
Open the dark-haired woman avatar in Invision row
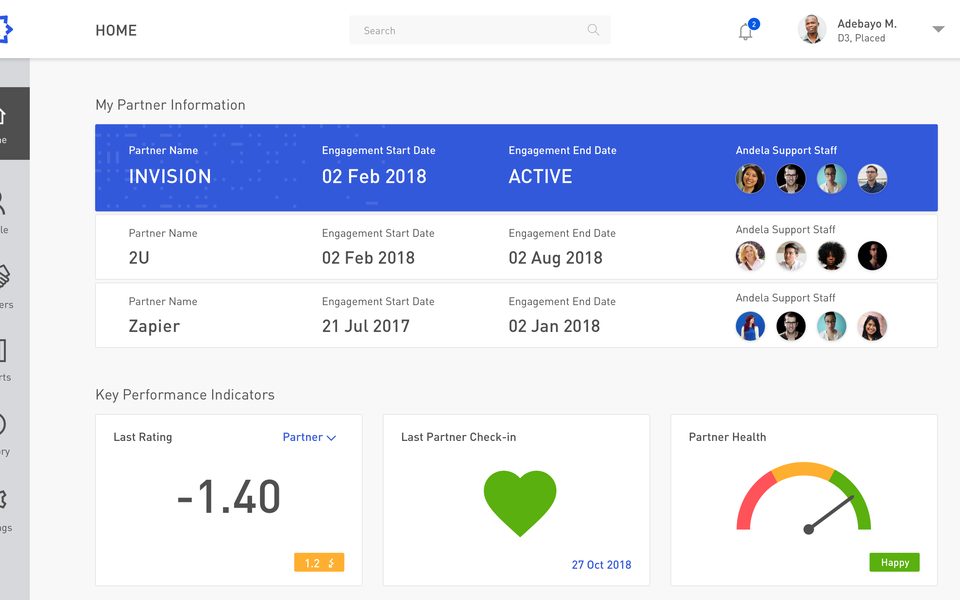pos(750,179)
